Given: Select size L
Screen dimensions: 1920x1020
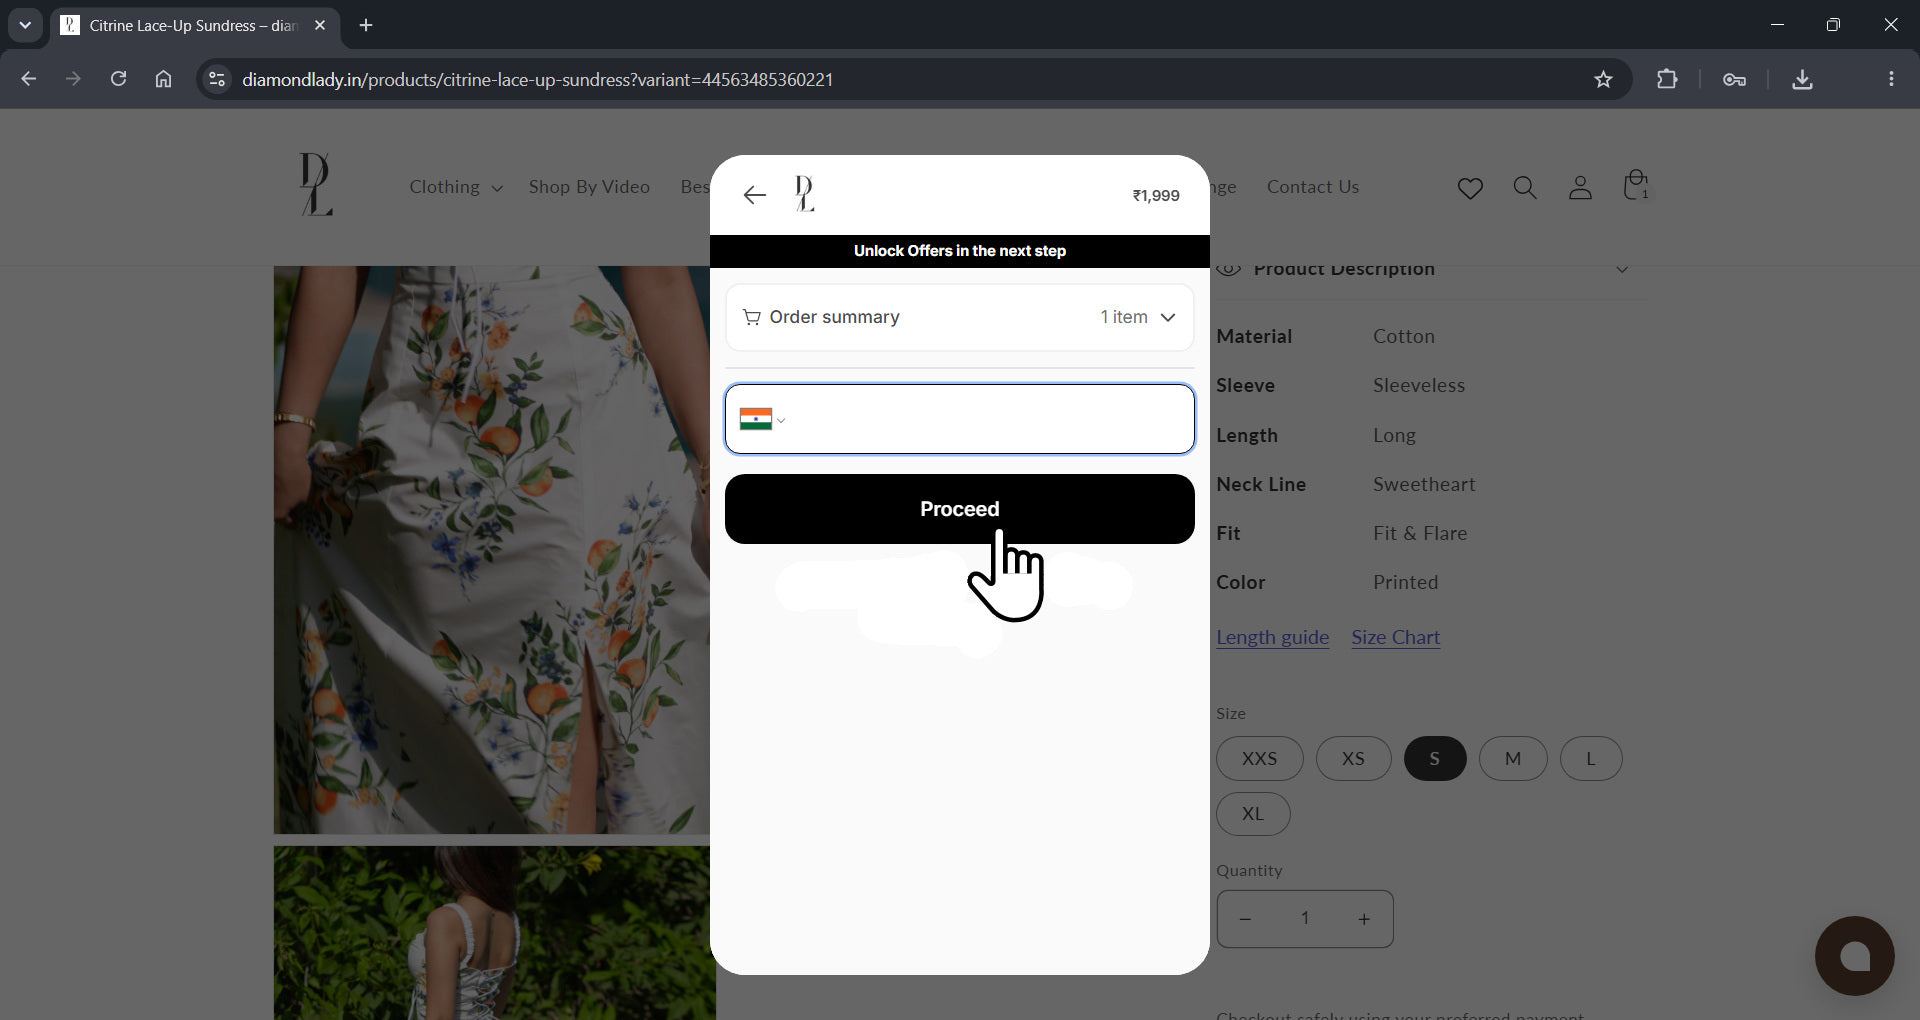Looking at the screenshot, I should (1590, 759).
